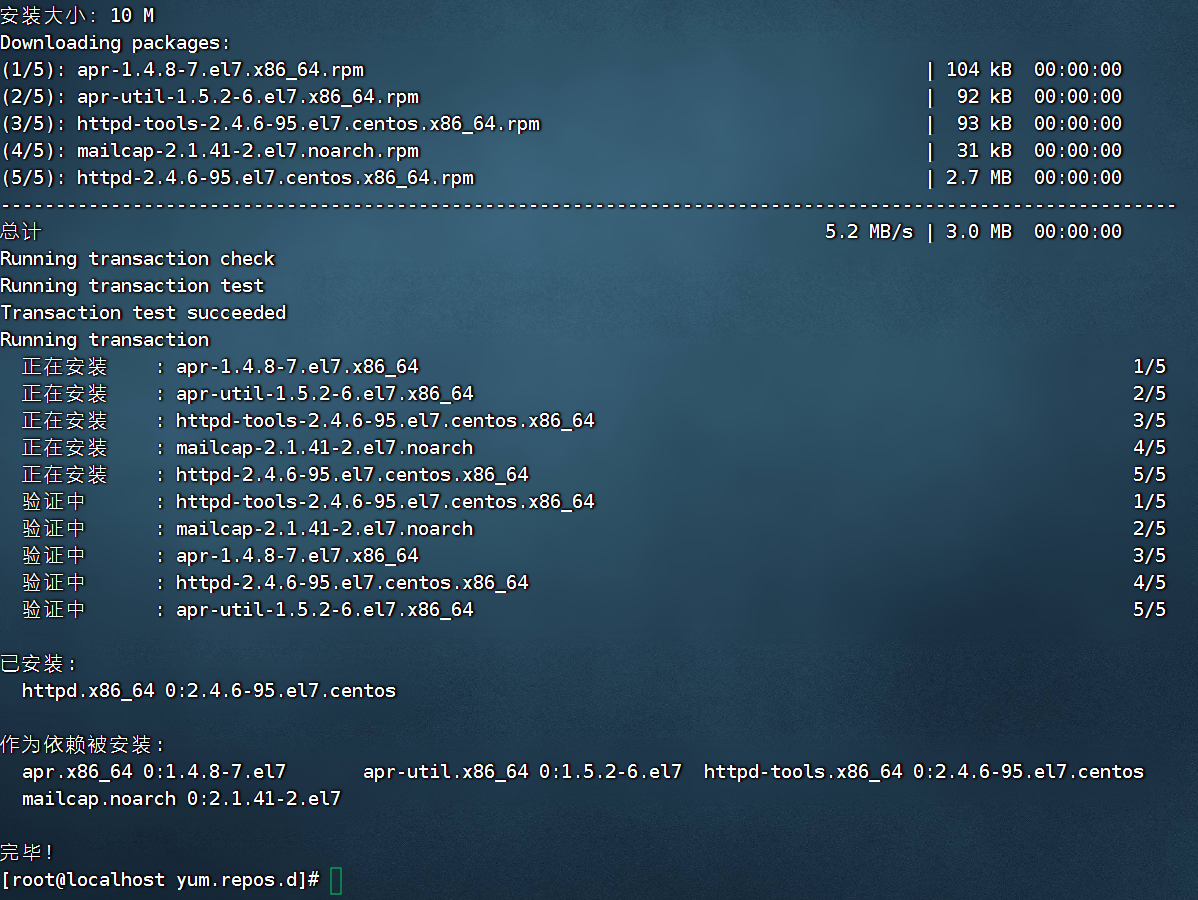Click httpd-tools.x86_64 0:2.4.6-95.el7.centos dependency entry
1198x900 pixels.
pos(923,772)
